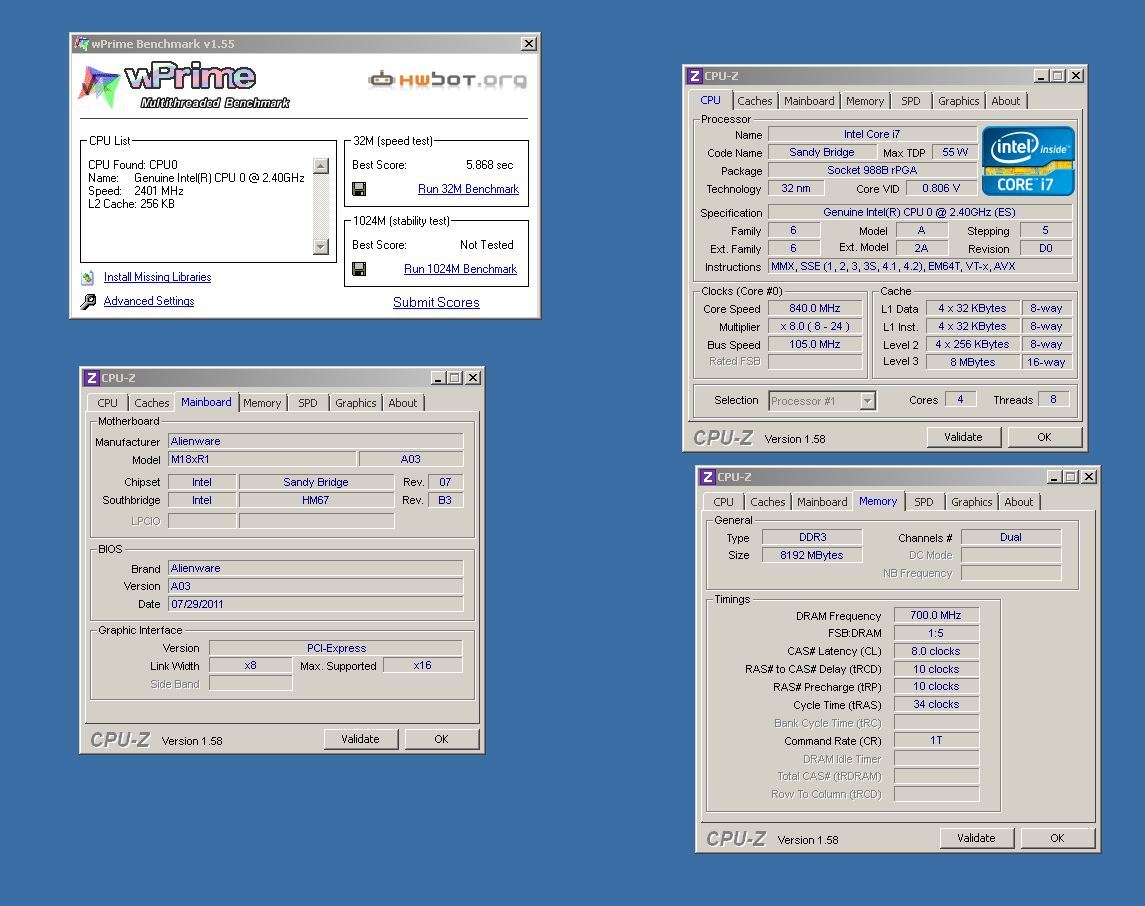
Task: Open Install Missing Libraries link
Action: point(157,277)
